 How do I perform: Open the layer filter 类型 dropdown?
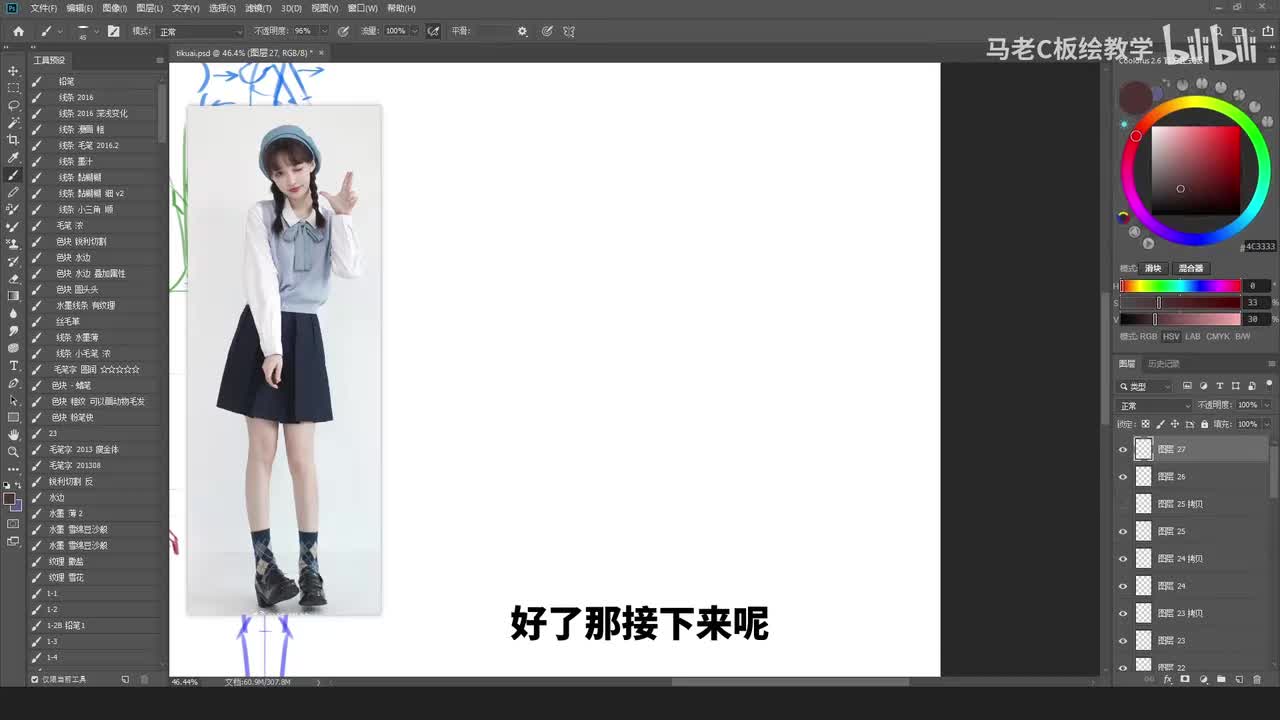point(1146,386)
